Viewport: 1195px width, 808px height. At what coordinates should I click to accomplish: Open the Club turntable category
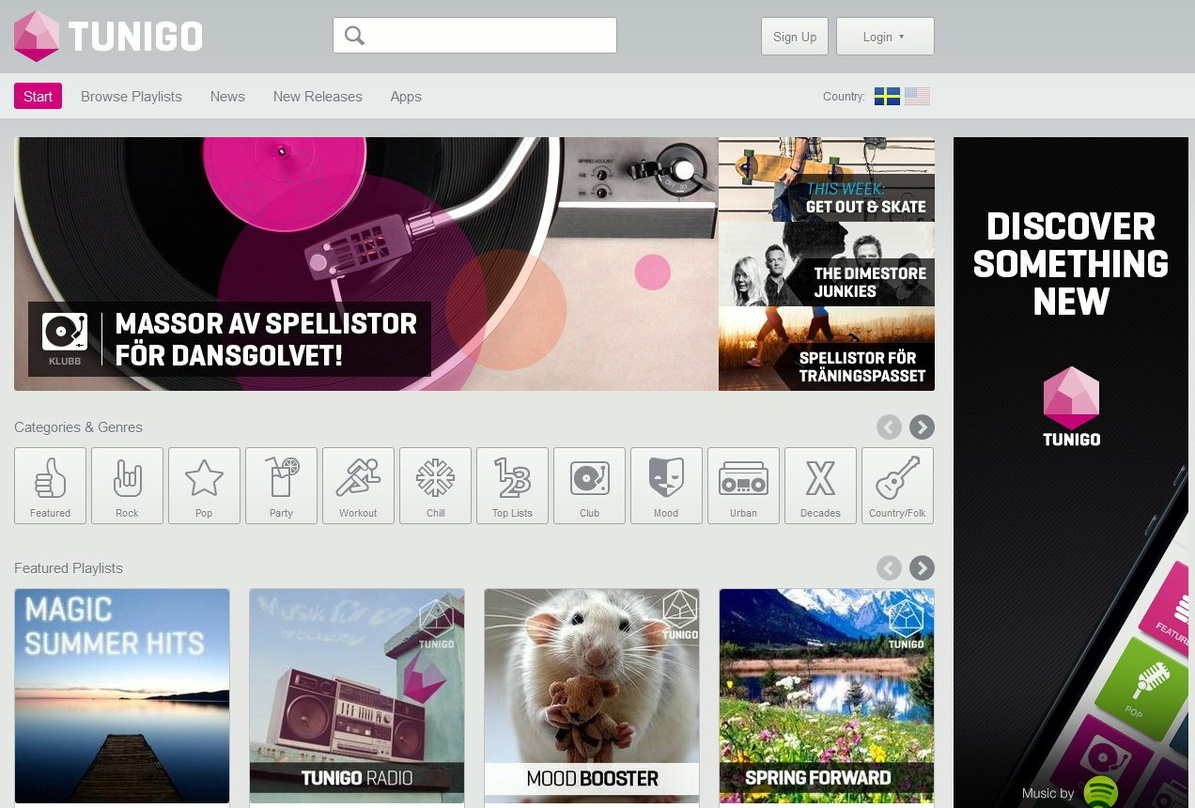[x=589, y=486]
